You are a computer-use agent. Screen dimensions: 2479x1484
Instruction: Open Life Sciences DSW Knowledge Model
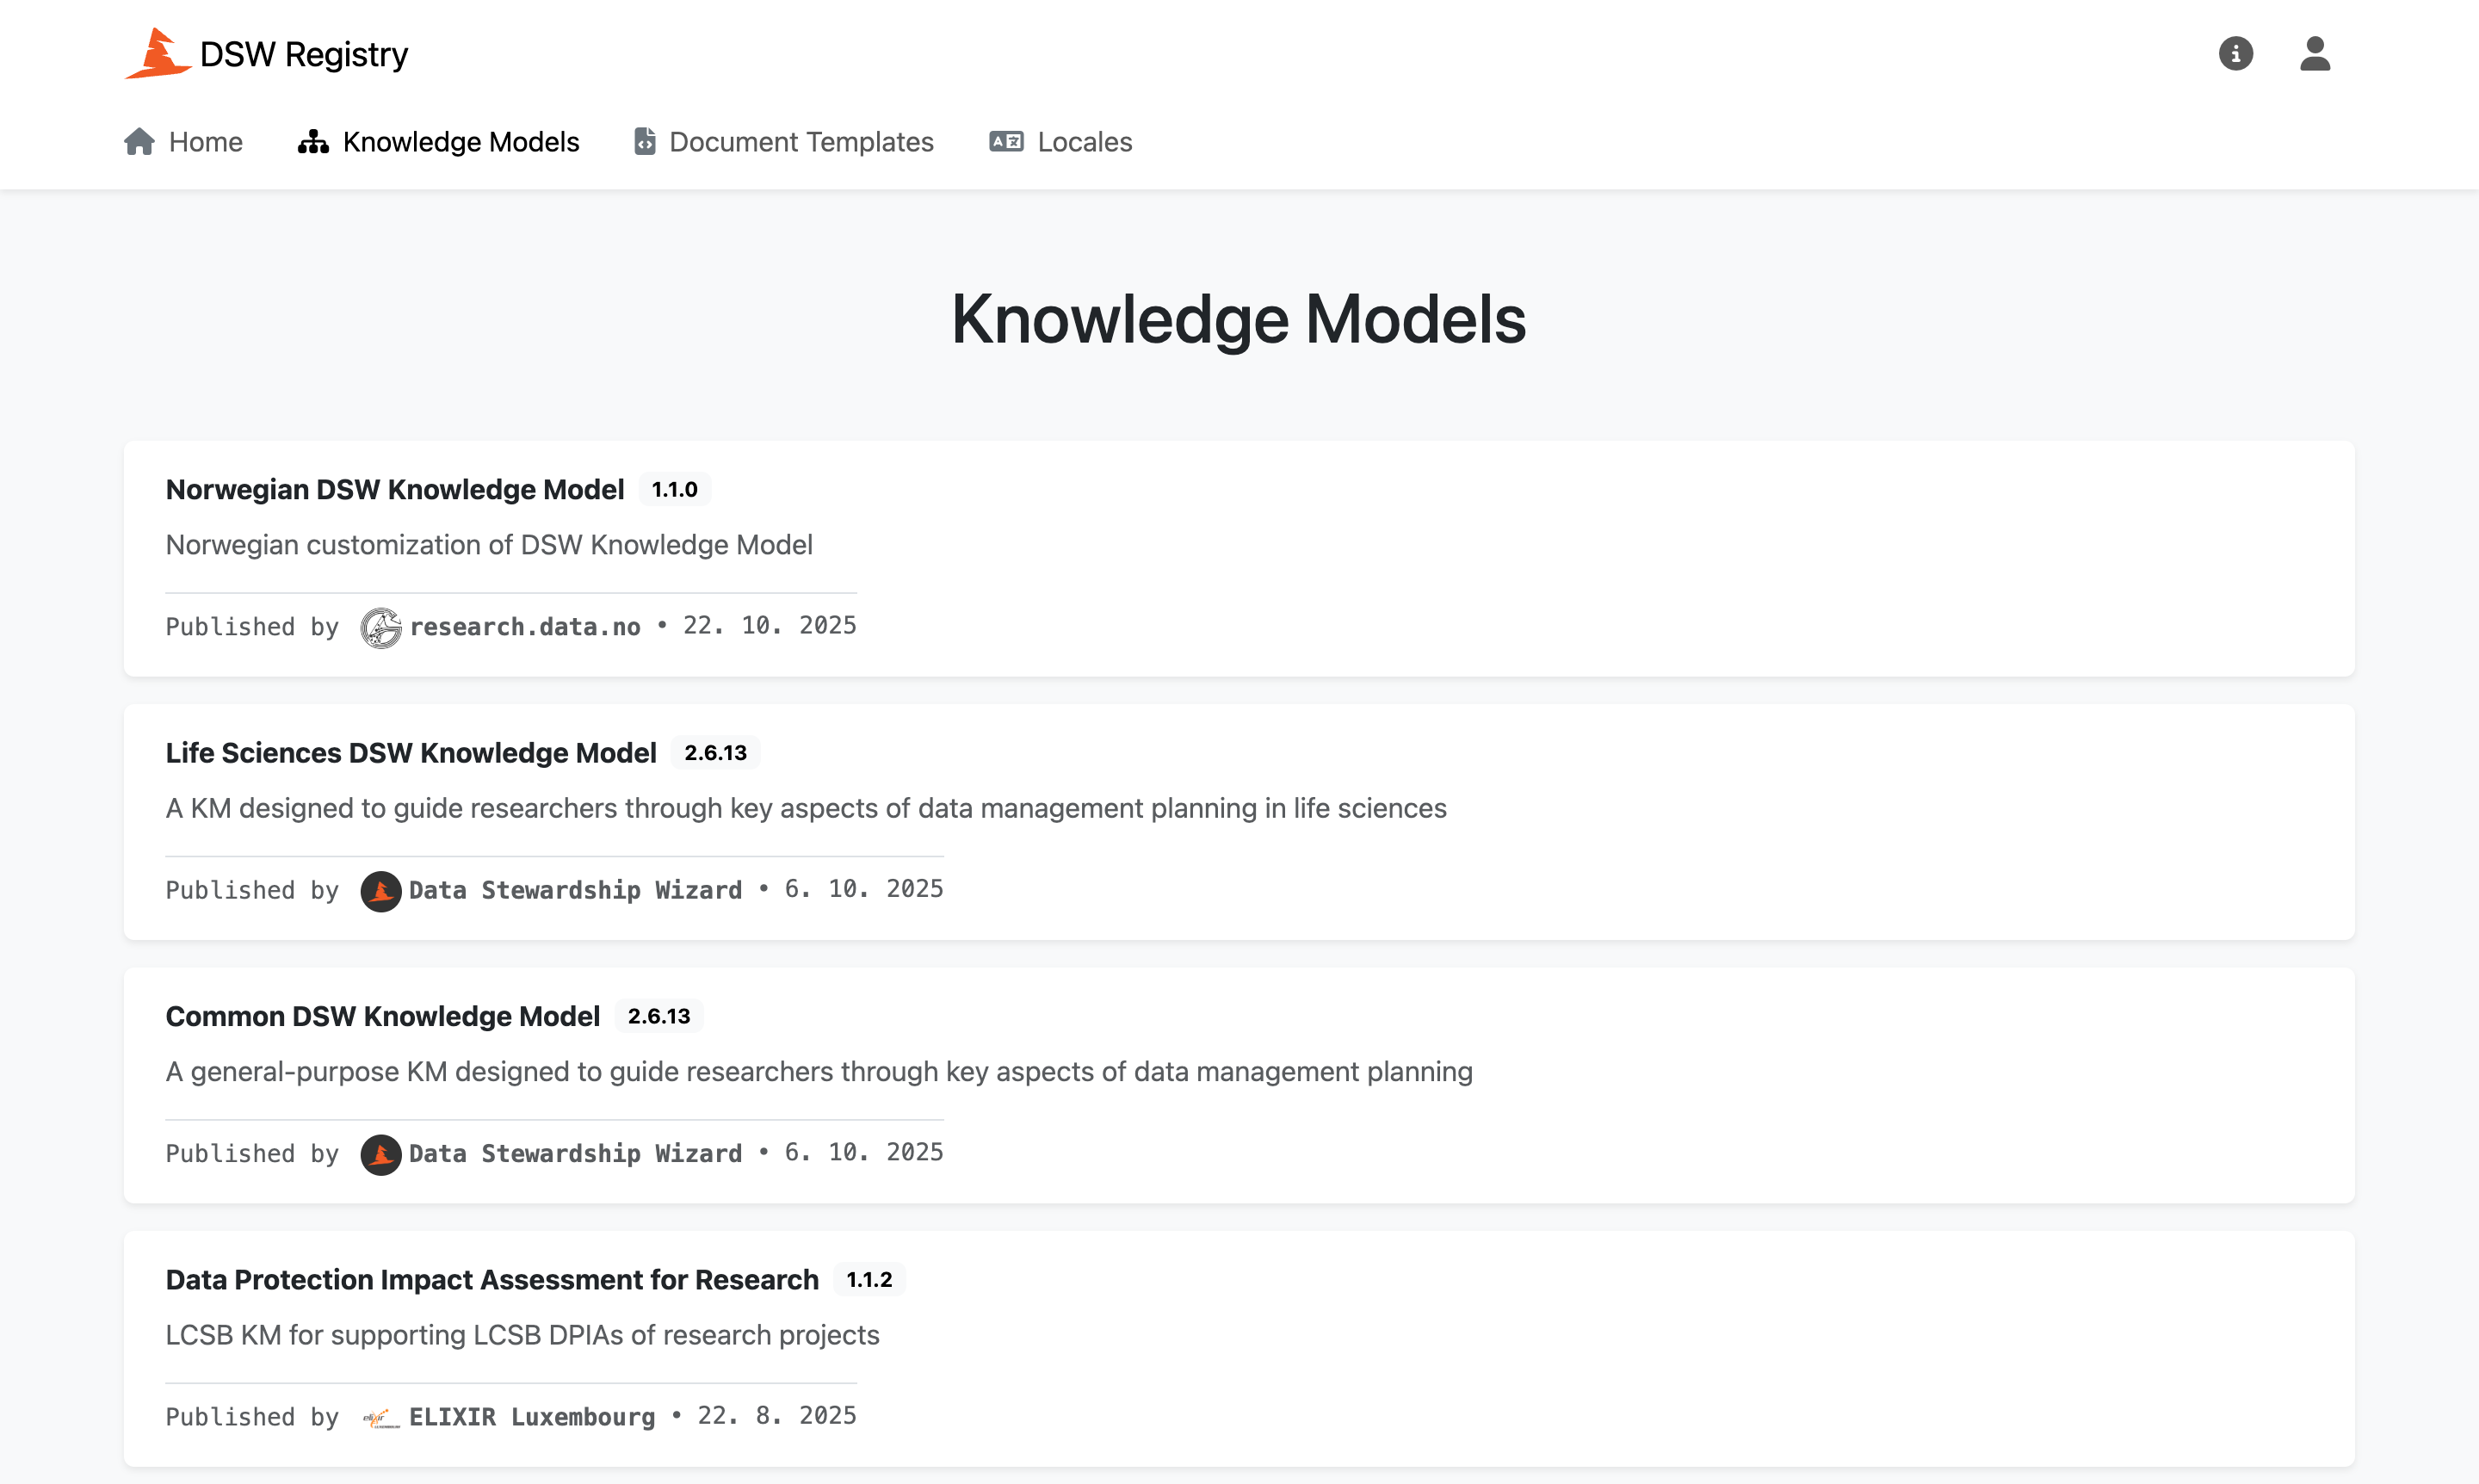pos(411,752)
